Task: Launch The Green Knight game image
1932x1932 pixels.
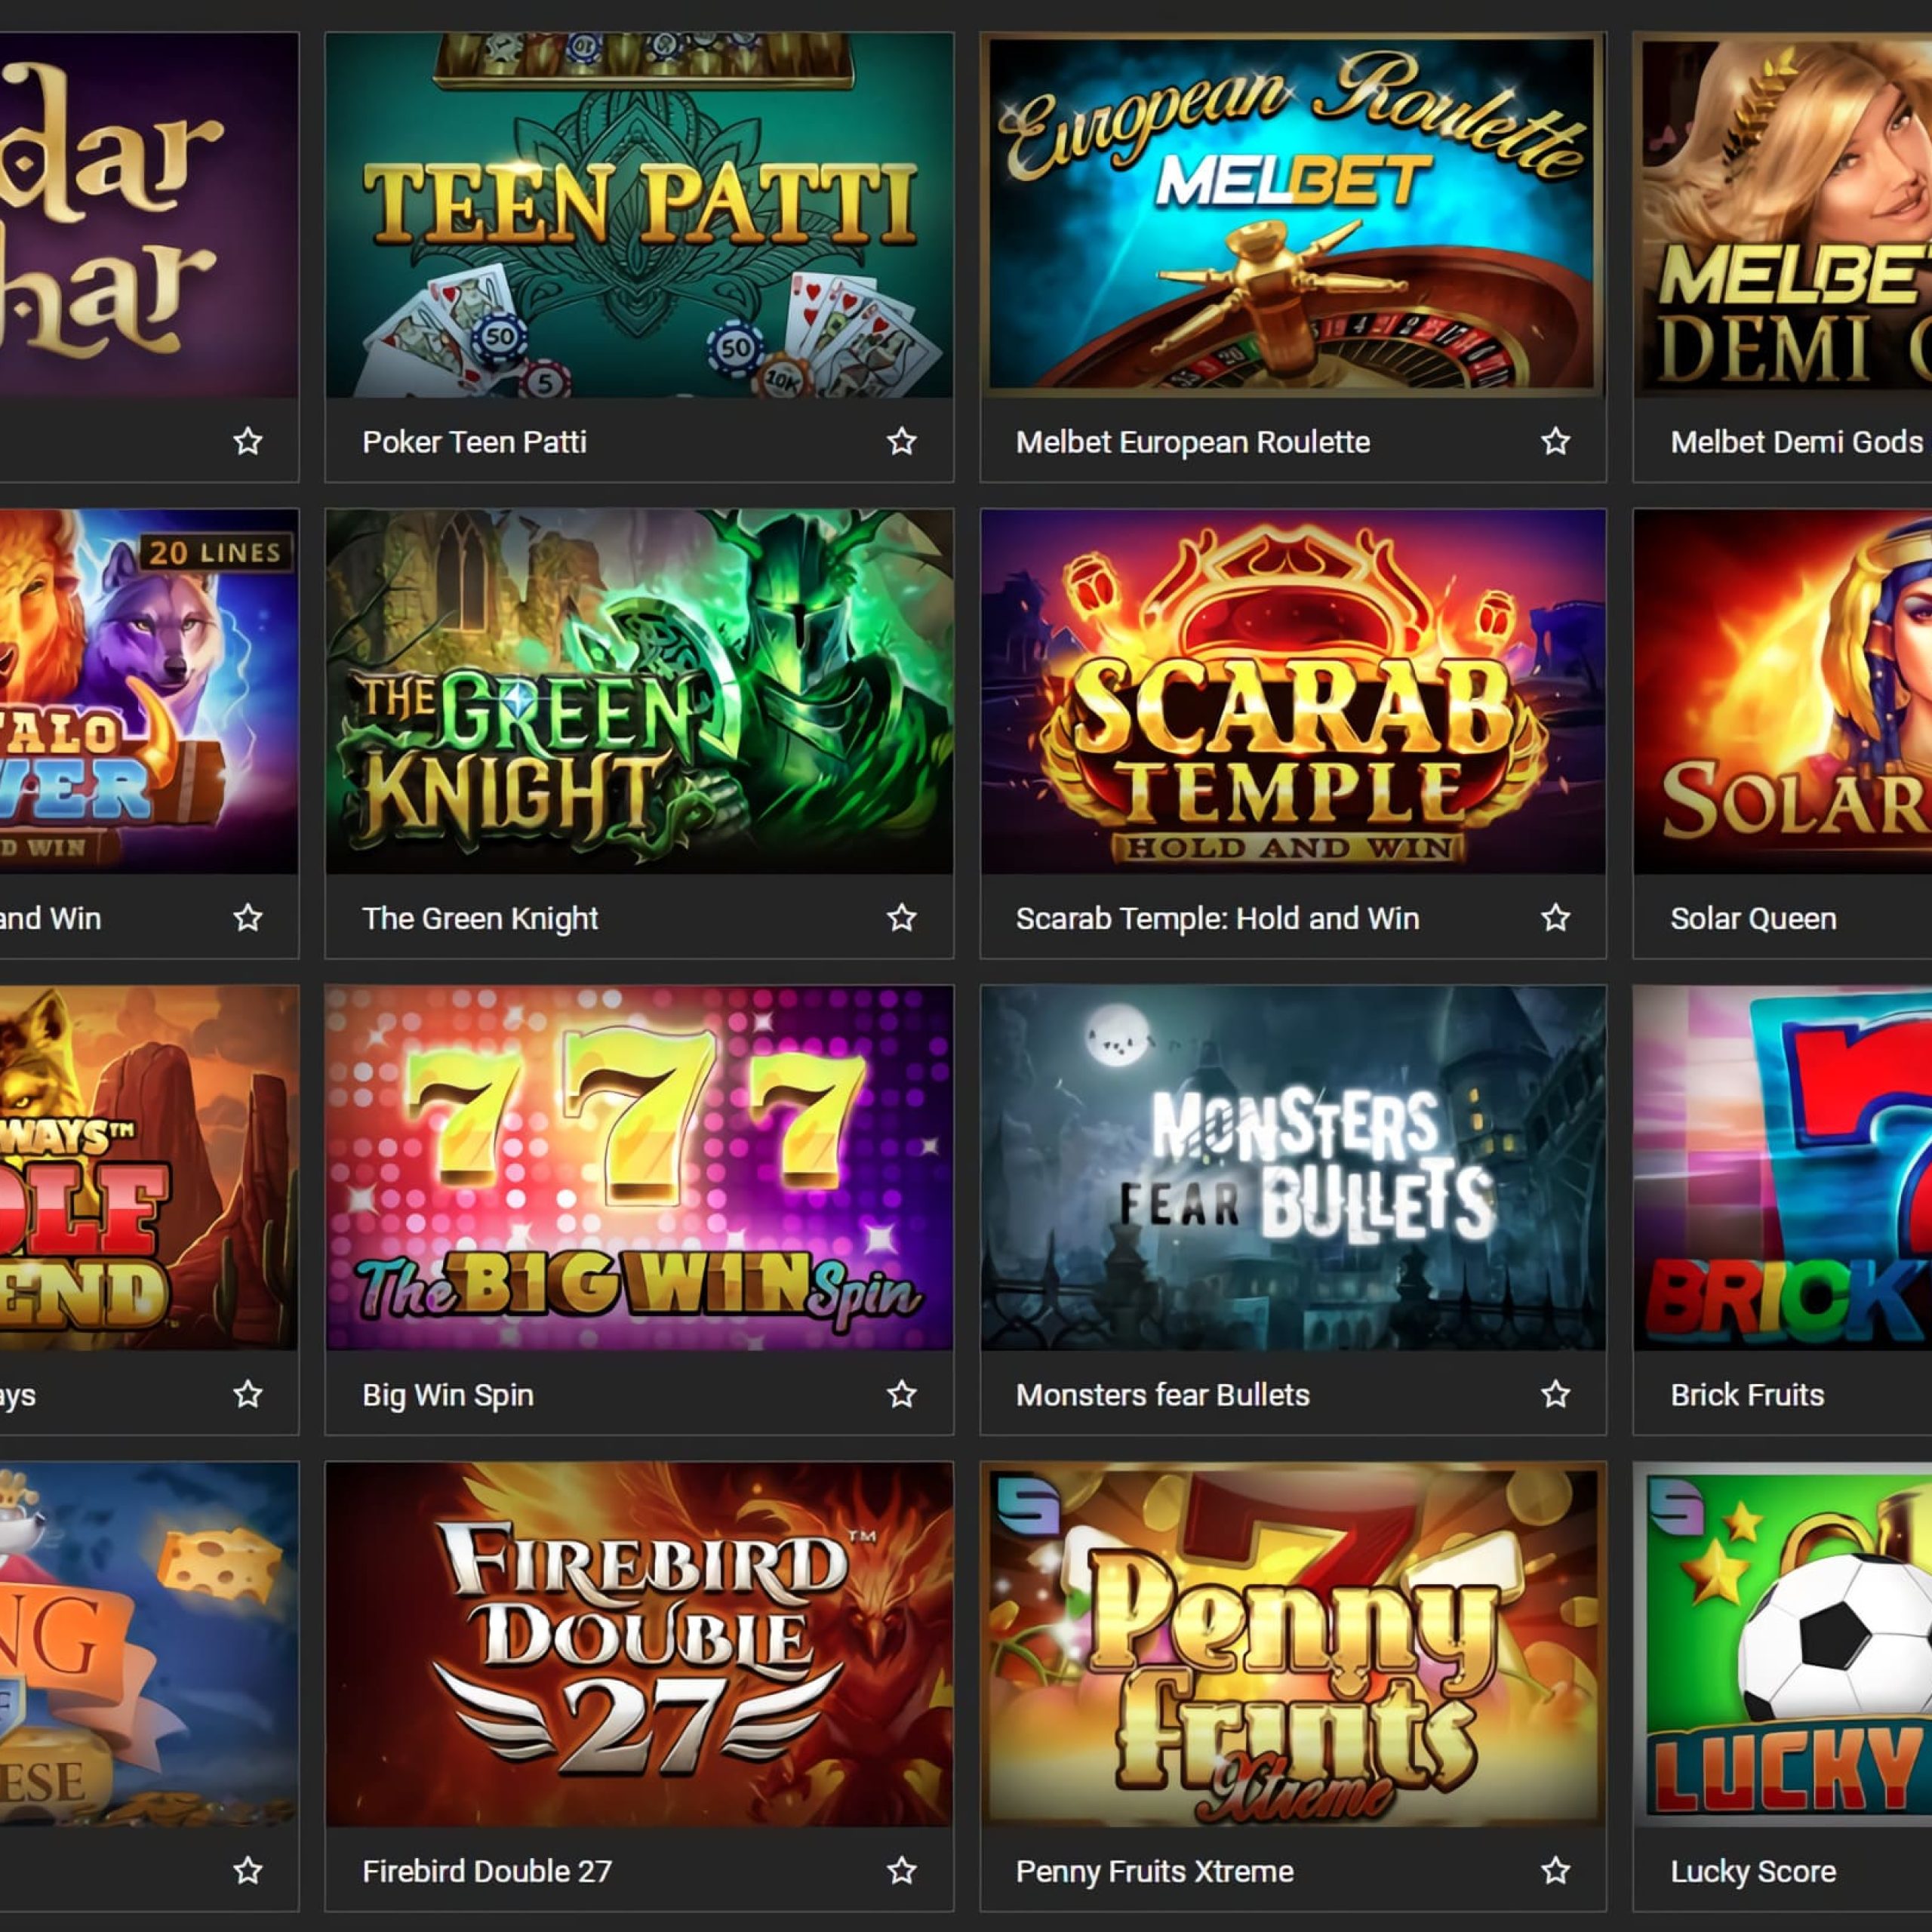Action: (639, 691)
